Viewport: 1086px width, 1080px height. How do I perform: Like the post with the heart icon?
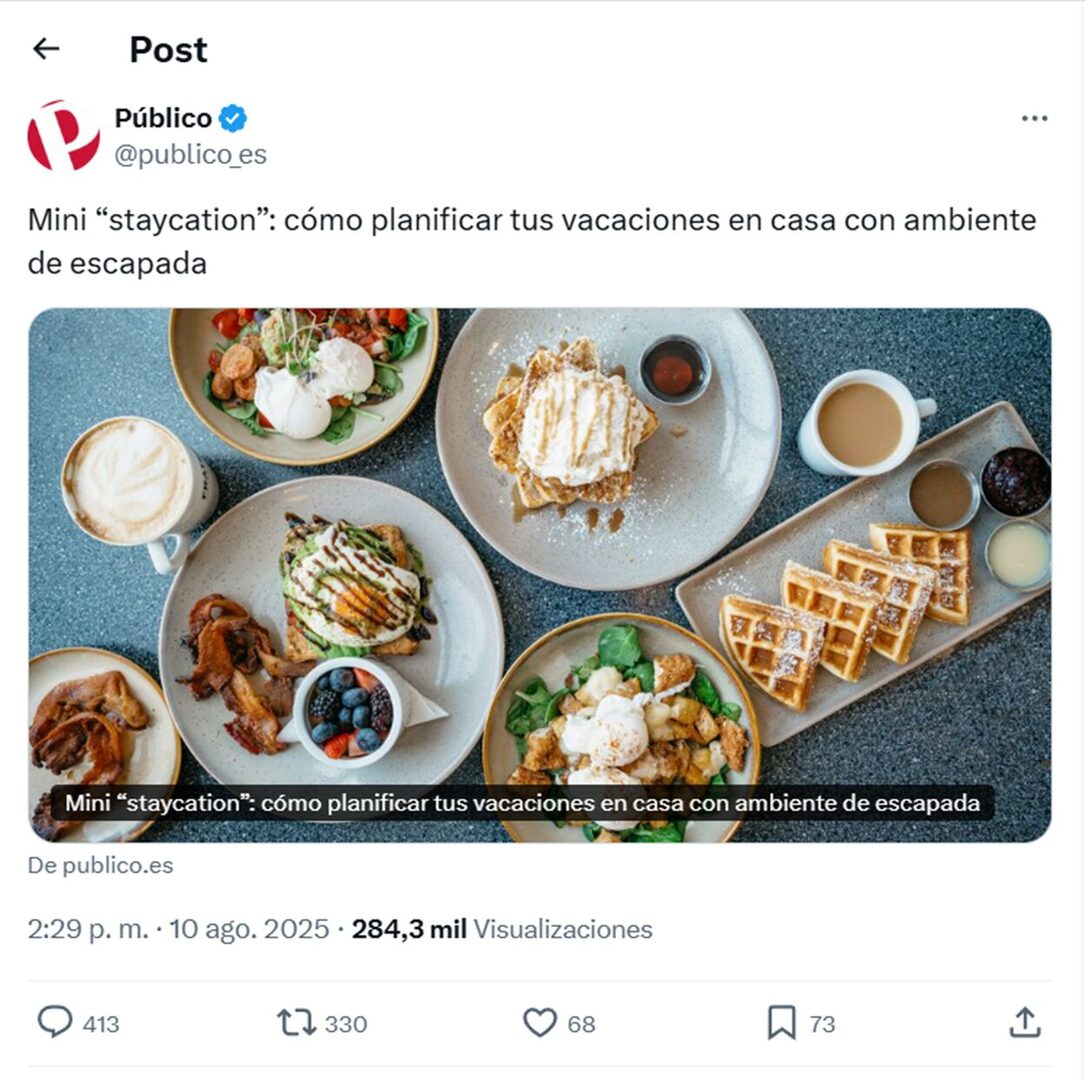[540, 1023]
